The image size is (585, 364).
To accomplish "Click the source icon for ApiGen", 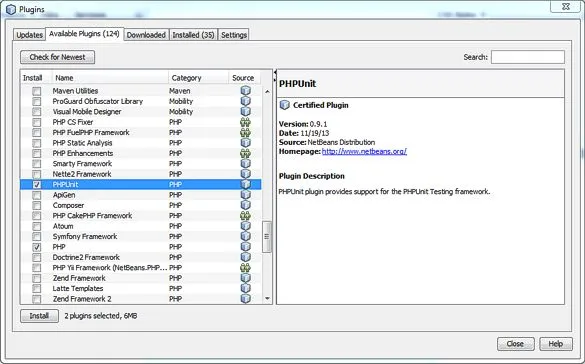I will [245, 195].
